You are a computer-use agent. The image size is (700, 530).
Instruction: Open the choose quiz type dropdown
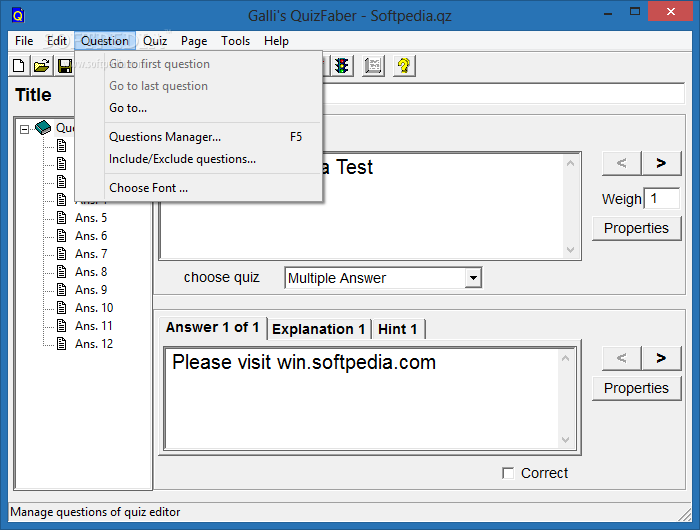click(473, 278)
